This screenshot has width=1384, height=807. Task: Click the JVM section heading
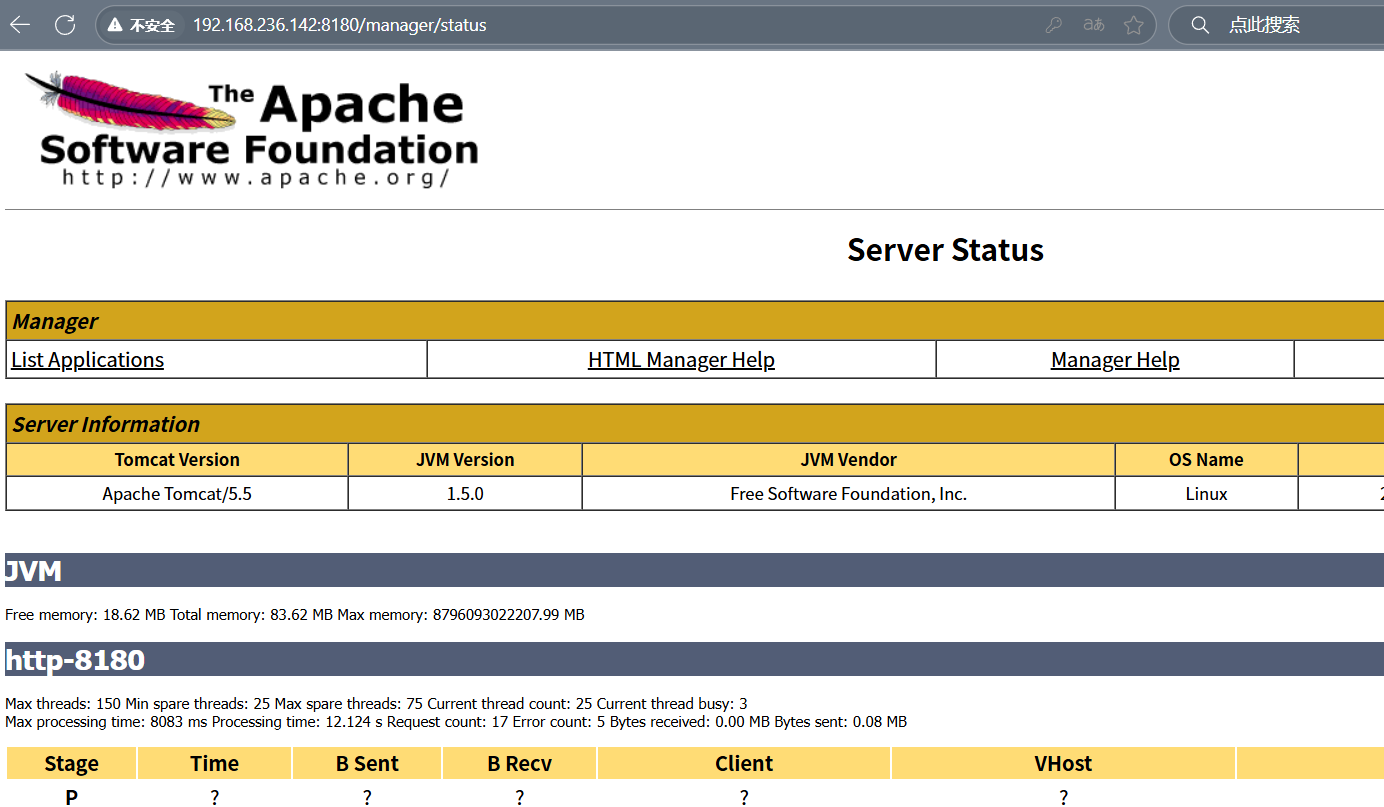tap(694, 570)
